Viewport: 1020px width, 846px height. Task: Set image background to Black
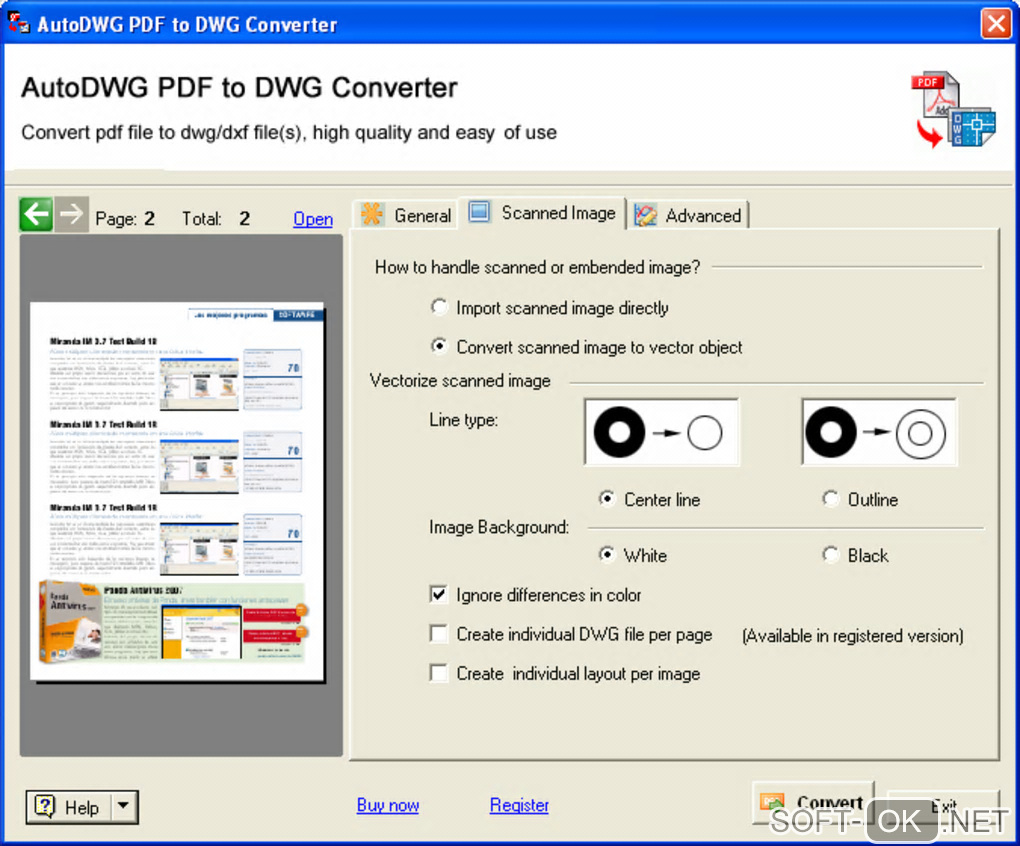tap(855, 555)
